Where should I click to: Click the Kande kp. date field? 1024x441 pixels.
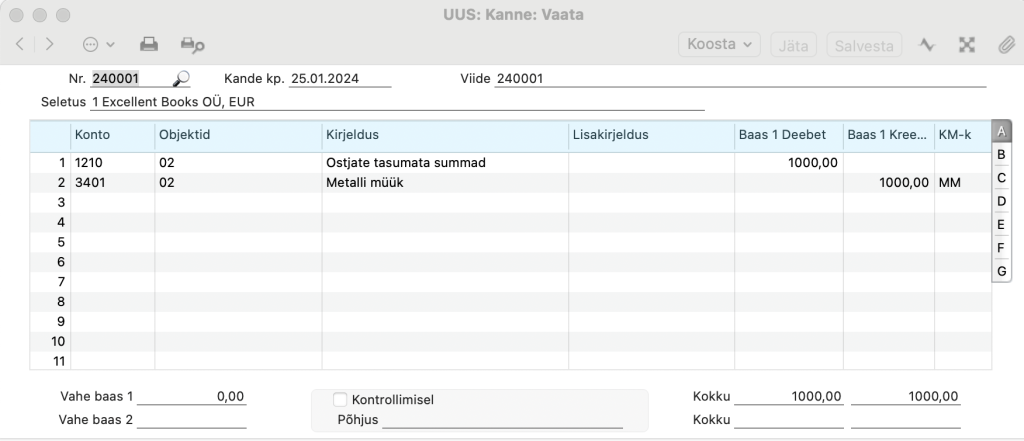pos(340,79)
